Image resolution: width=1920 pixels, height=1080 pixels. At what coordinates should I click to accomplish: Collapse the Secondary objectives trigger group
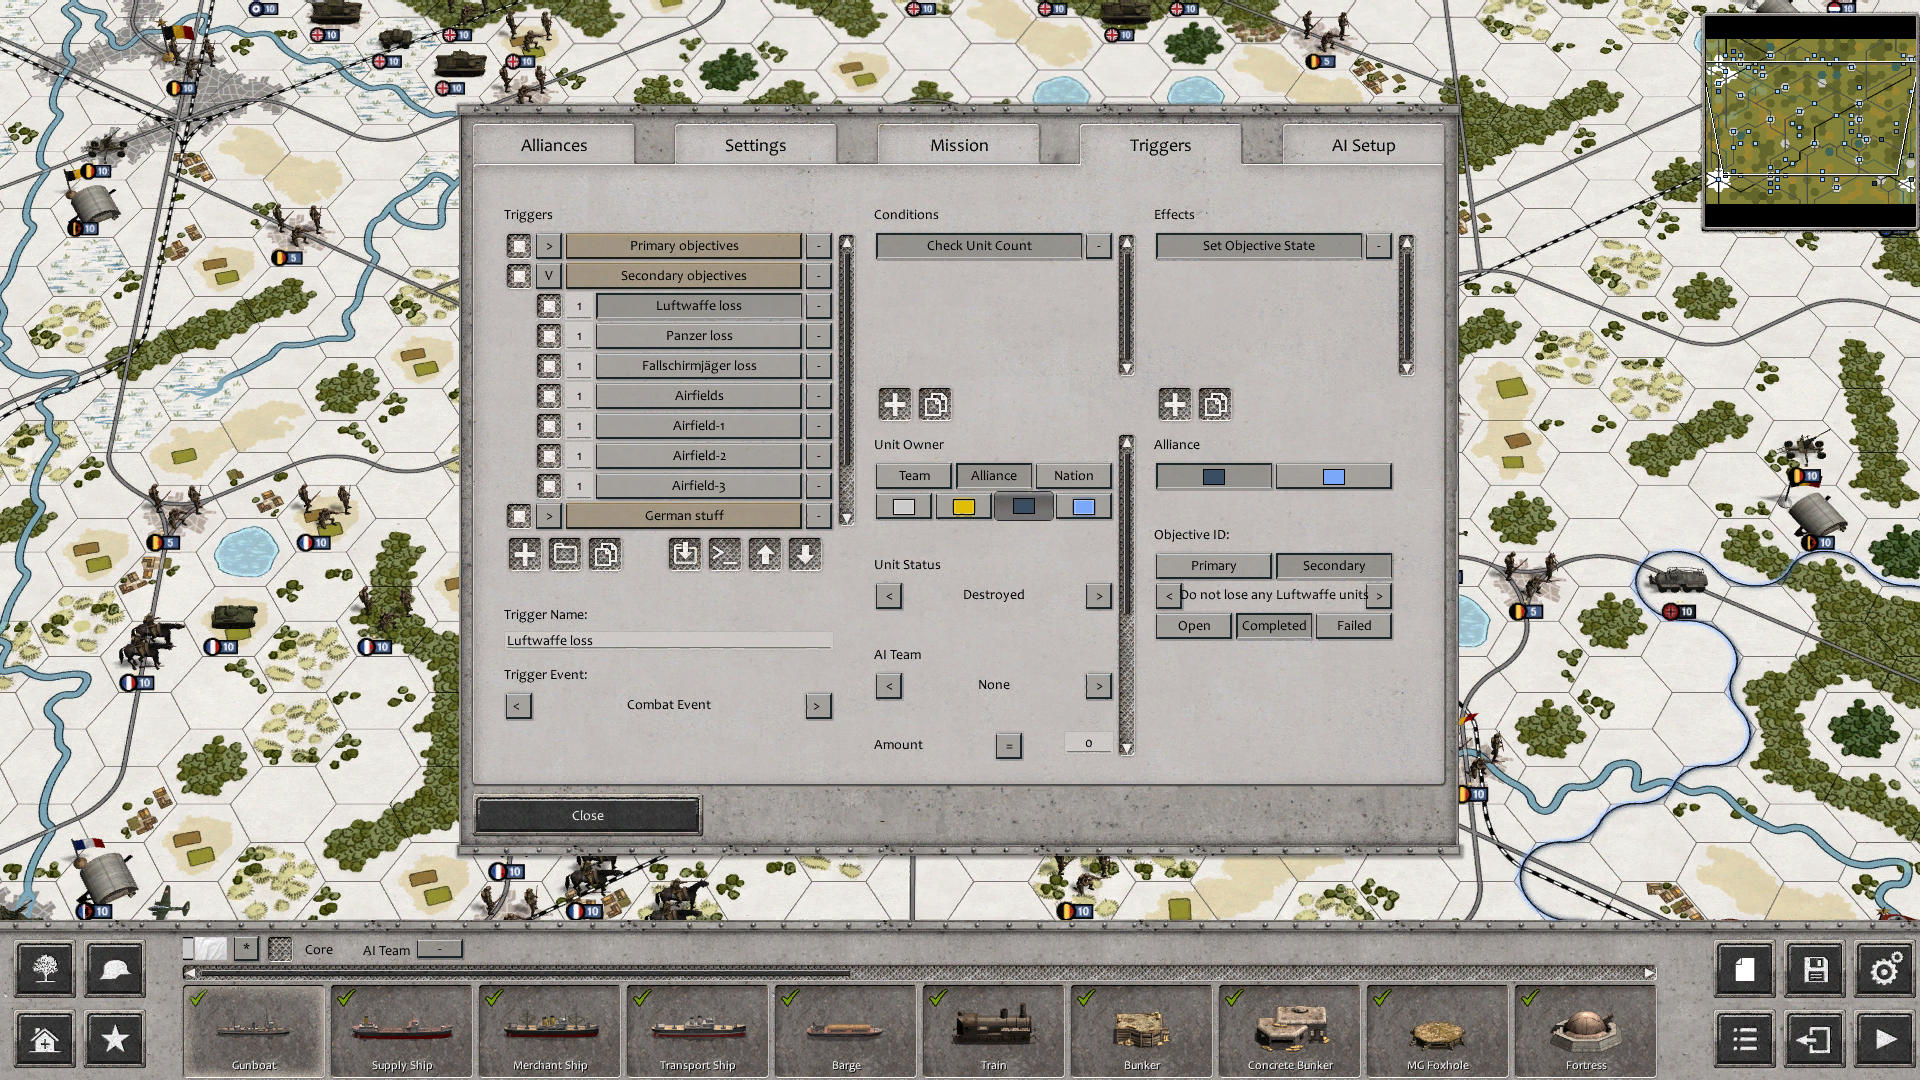click(548, 275)
